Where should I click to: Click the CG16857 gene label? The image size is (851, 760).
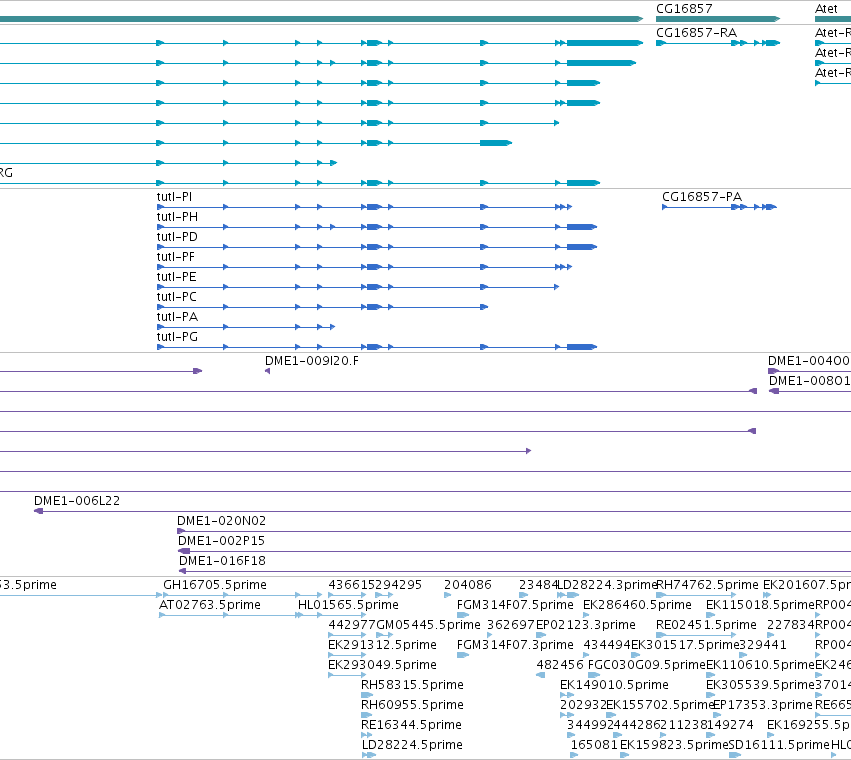tap(684, 9)
